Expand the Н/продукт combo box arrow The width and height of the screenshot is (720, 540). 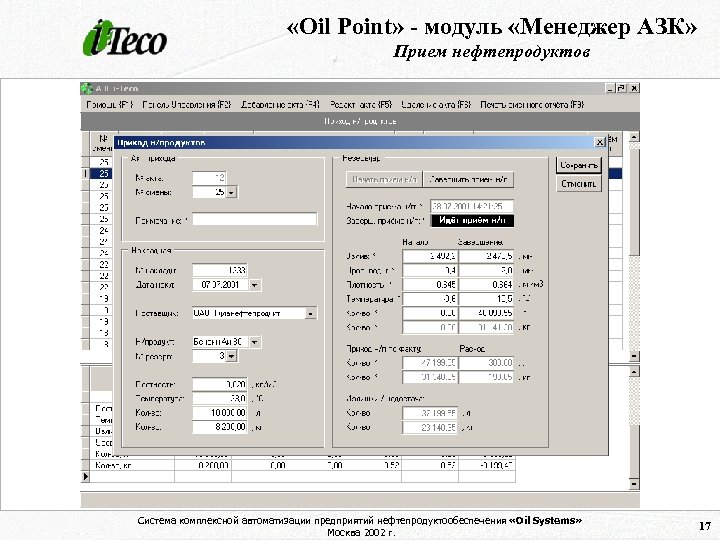click(x=254, y=342)
